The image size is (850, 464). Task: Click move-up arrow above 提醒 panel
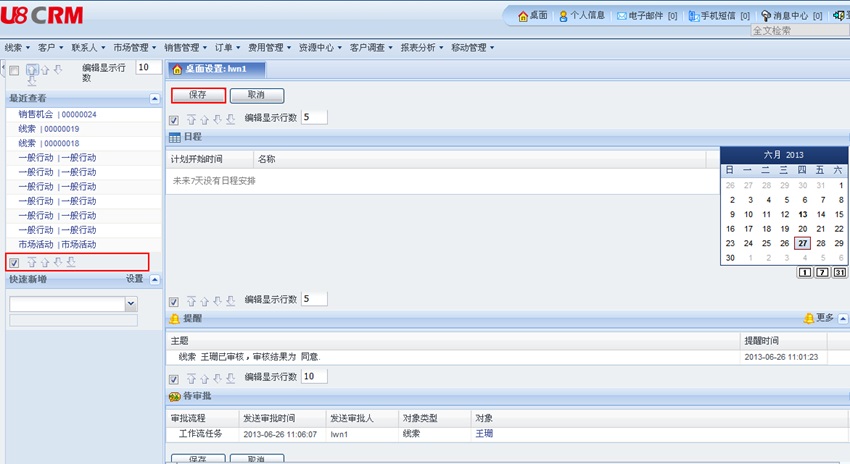204,301
